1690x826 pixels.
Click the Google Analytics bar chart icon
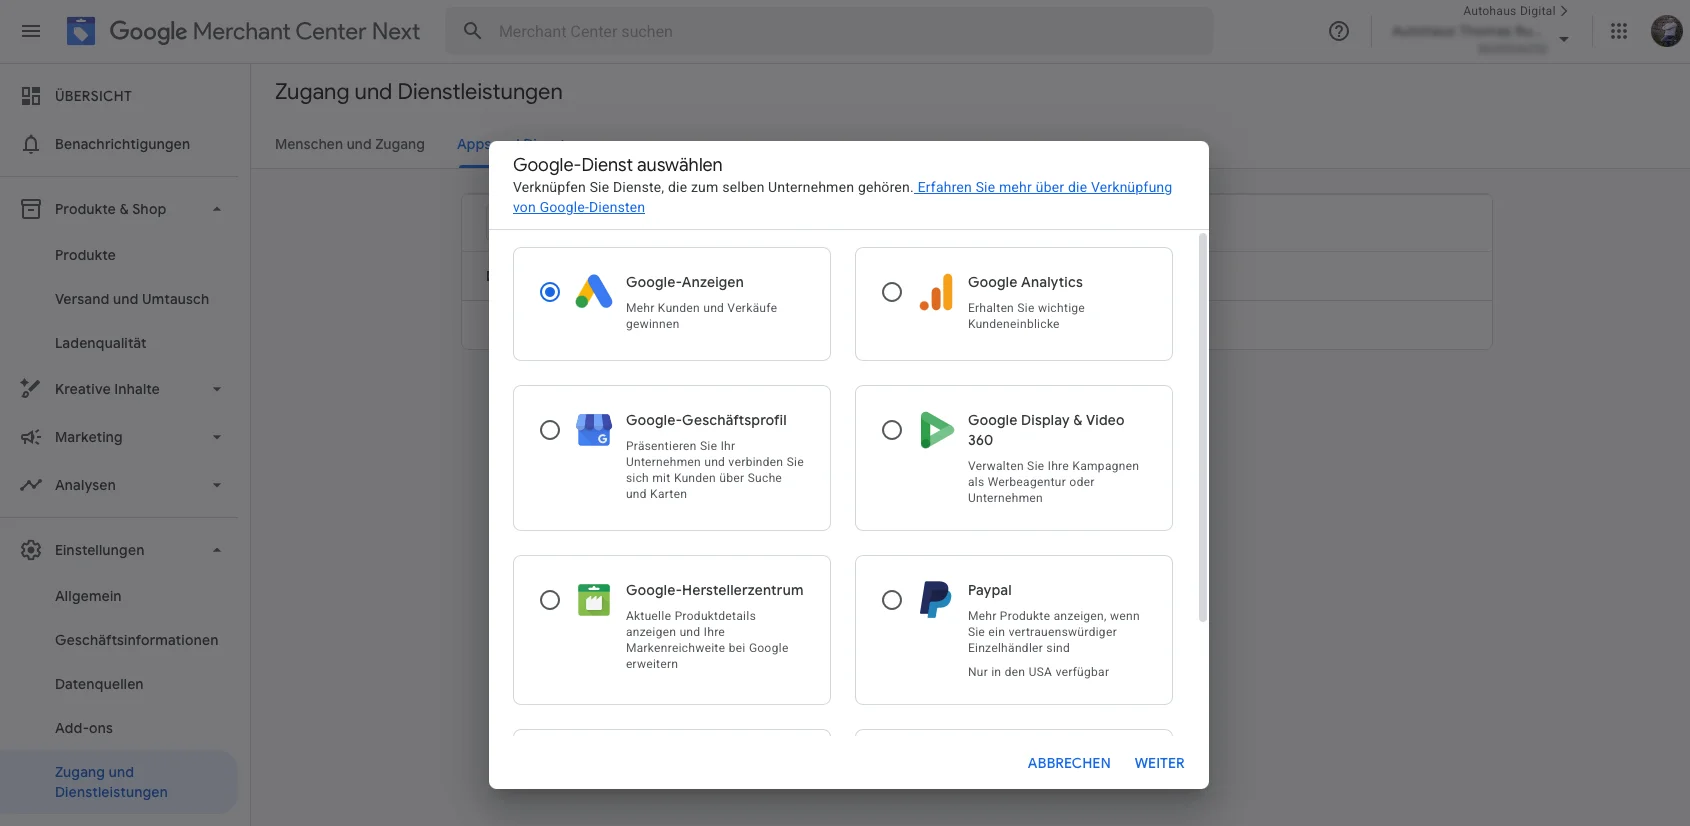coord(936,291)
